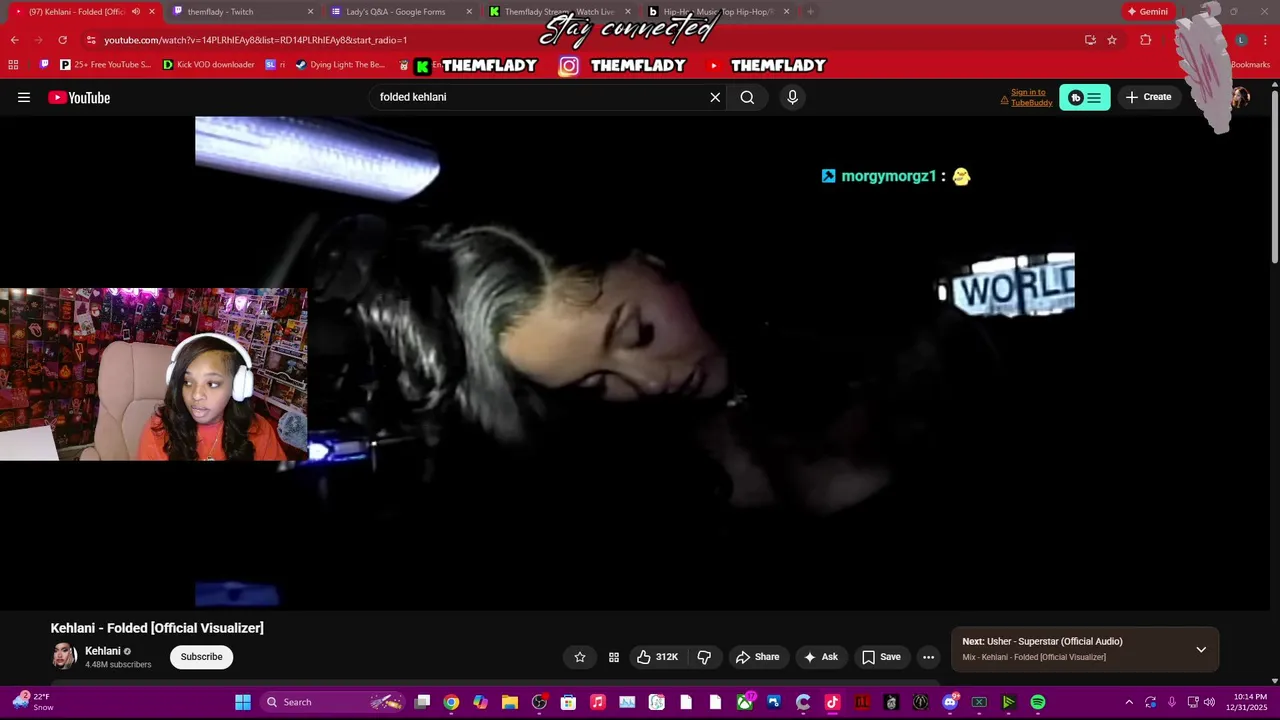Go back in browser history
The height and width of the screenshot is (720, 1280).
[14, 40]
